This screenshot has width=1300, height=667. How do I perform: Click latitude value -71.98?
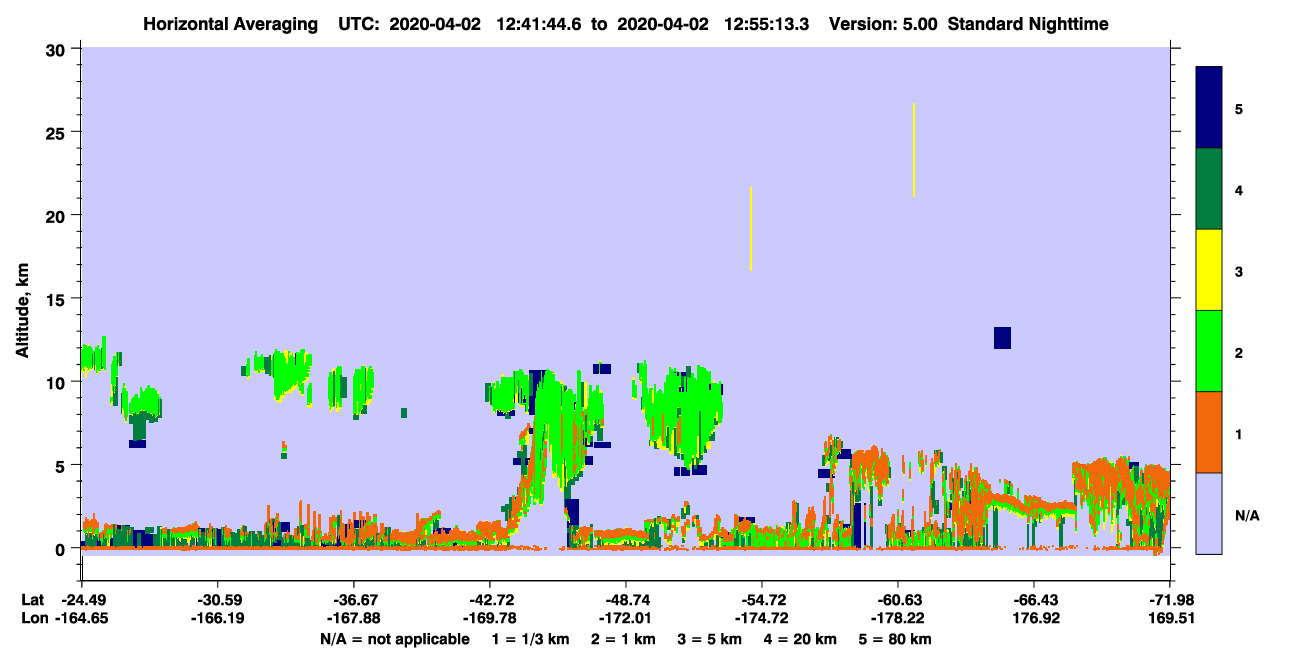[x=1170, y=600]
